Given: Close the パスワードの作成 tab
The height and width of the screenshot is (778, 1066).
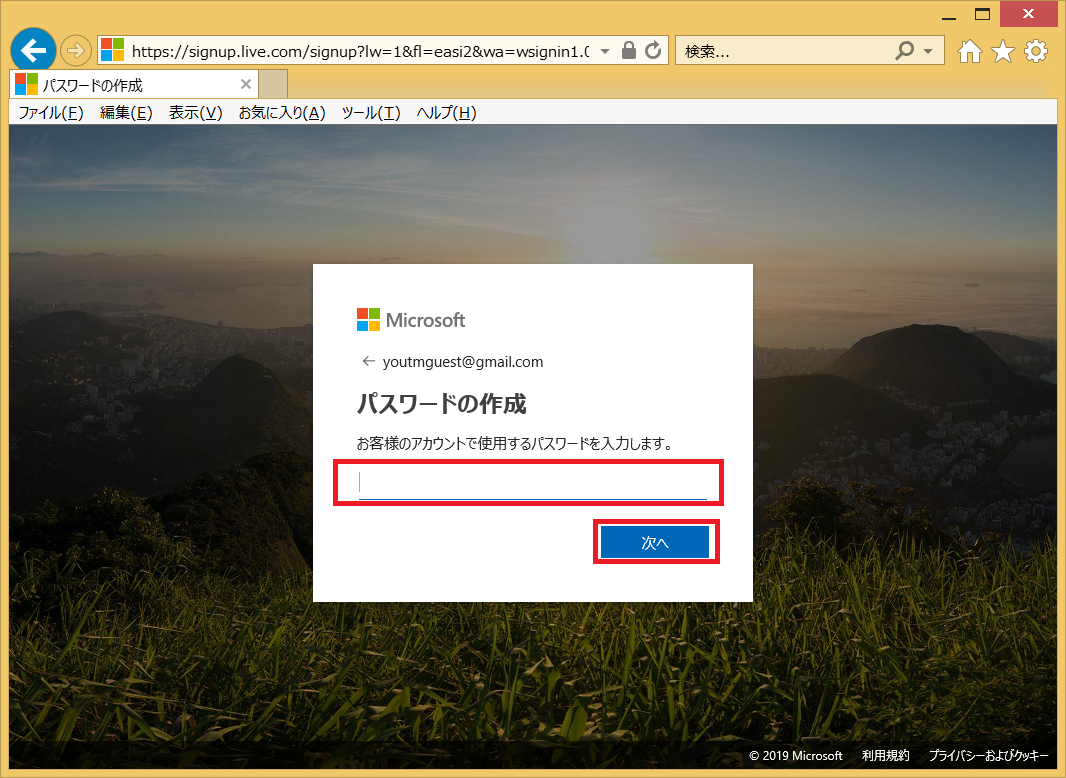Looking at the screenshot, I should 246,84.
